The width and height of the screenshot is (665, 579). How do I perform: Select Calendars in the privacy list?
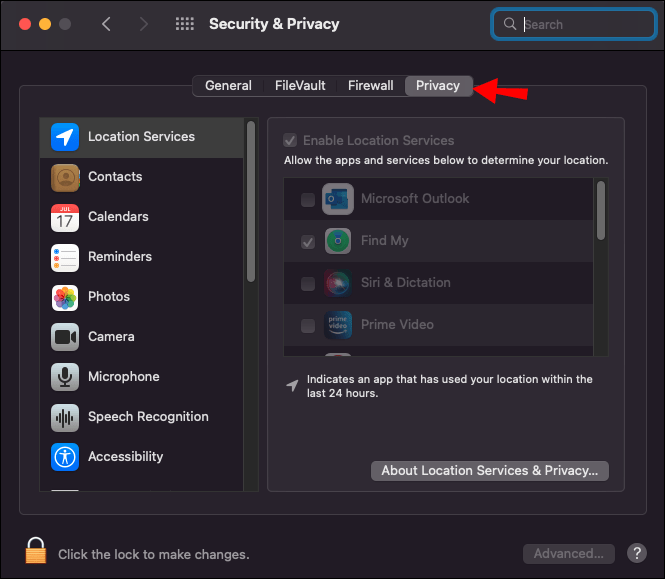pyautogui.click(x=142, y=217)
